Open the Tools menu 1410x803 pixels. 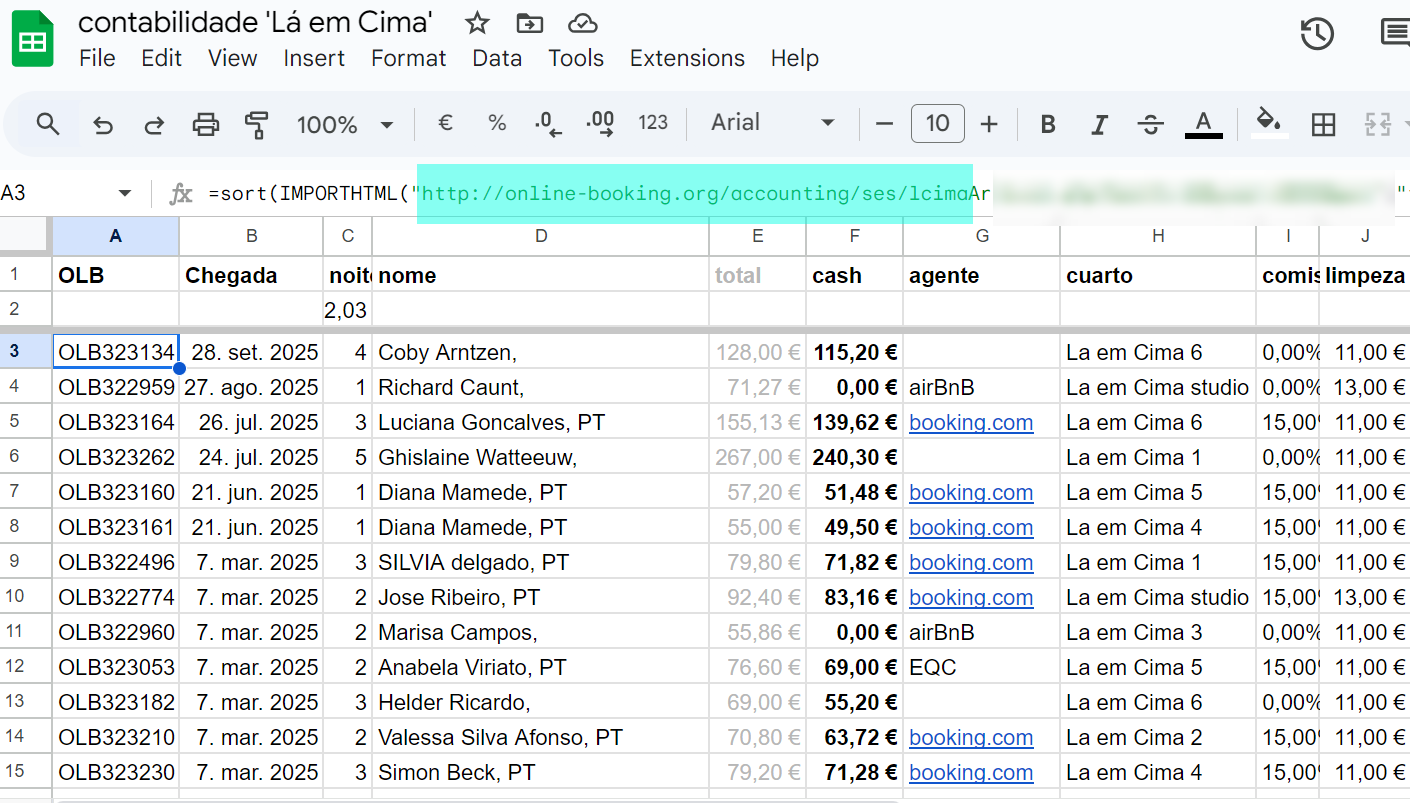tap(576, 58)
